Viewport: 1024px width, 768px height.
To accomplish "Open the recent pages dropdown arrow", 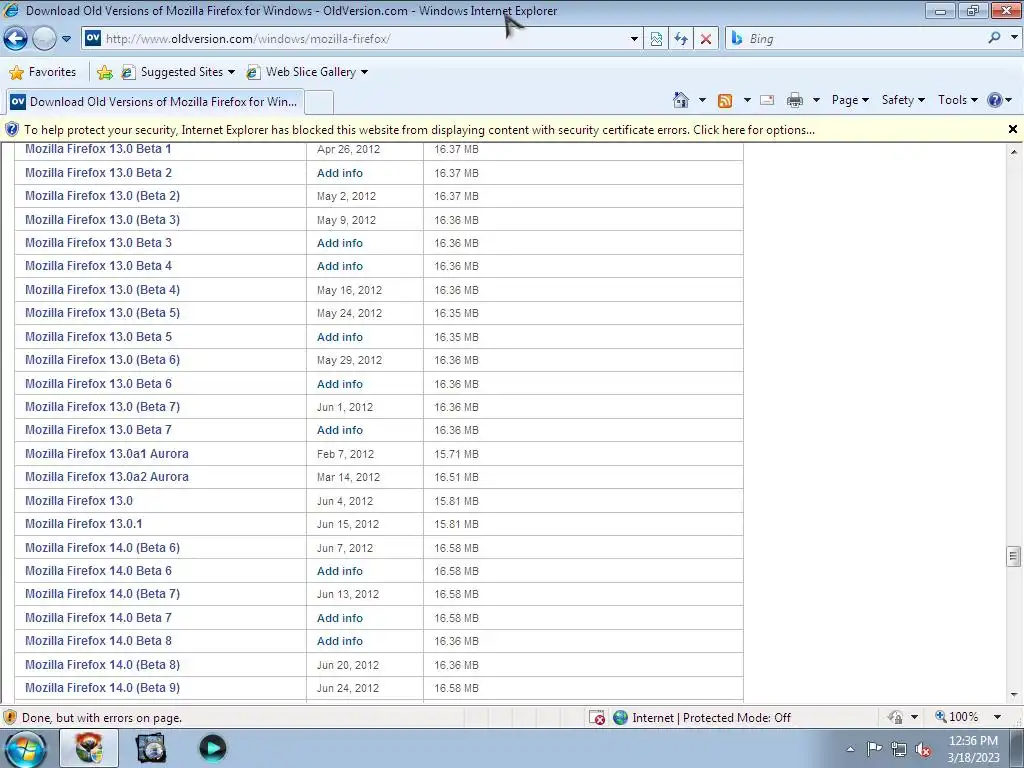I will [x=66, y=39].
